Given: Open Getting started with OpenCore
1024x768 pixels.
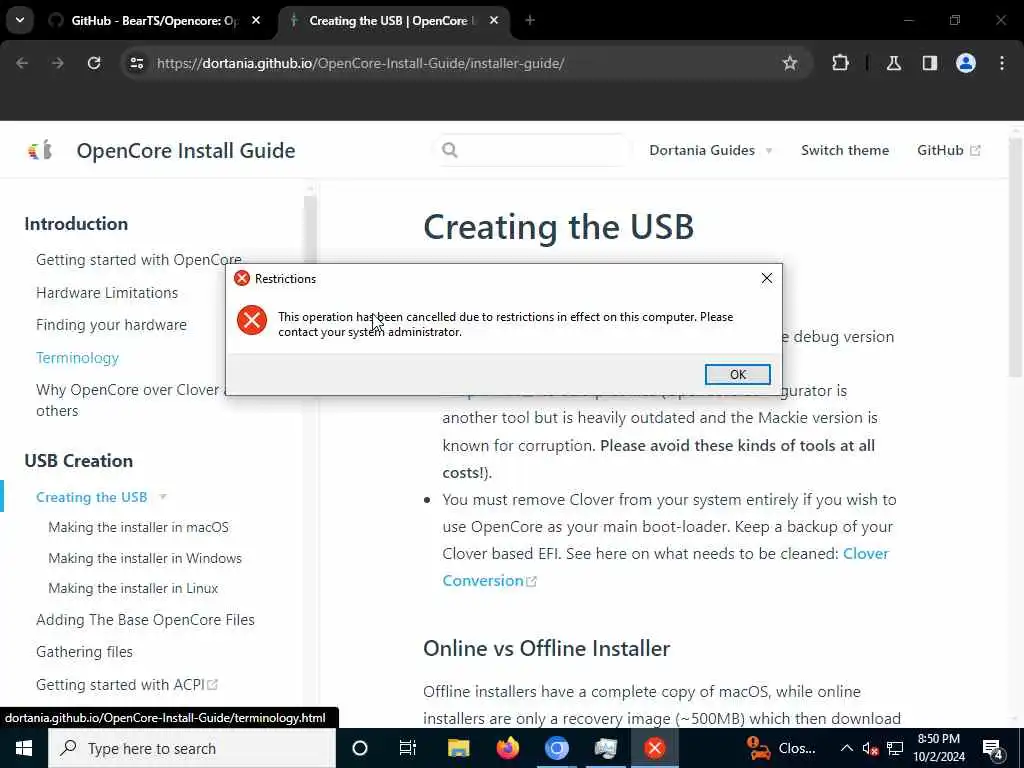Looking at the screenshot, I should pyautogui.click(x=139, y=259).
